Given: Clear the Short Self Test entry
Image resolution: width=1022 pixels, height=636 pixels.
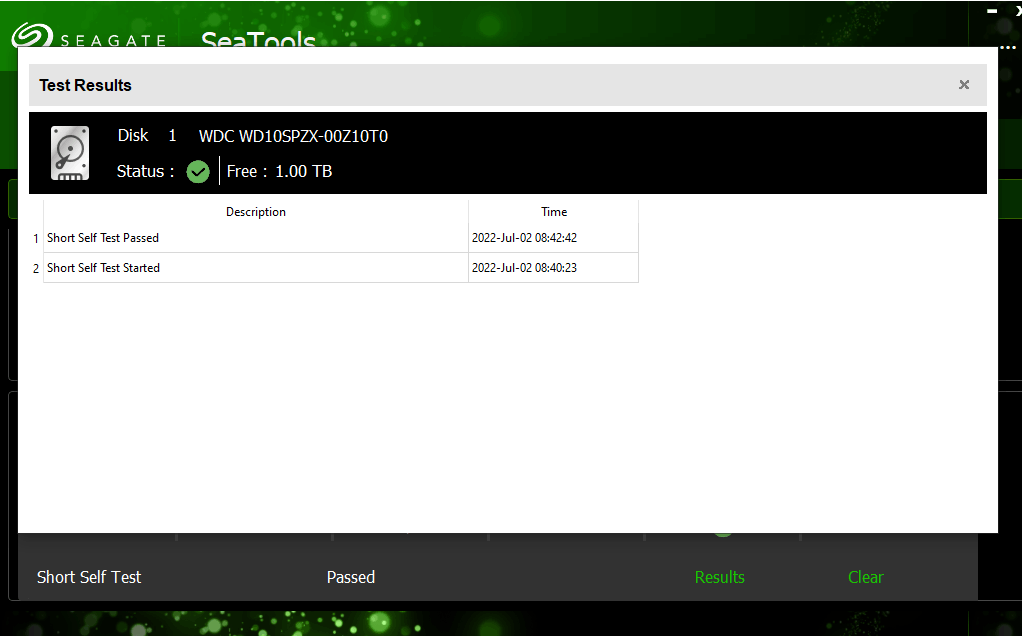Looking at the screenshot, I should (x=866, y=577).
